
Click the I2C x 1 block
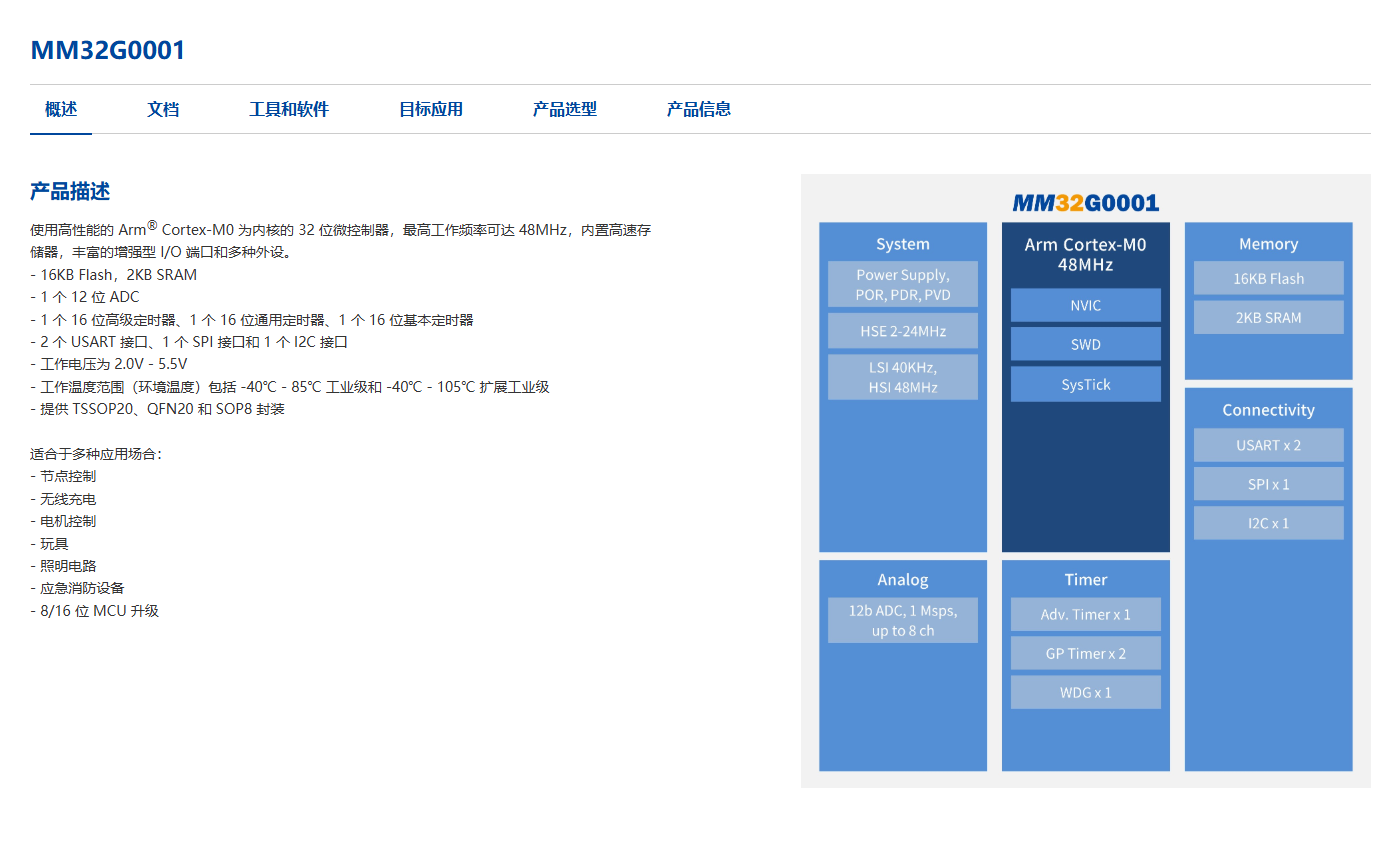click(1268, 523)
